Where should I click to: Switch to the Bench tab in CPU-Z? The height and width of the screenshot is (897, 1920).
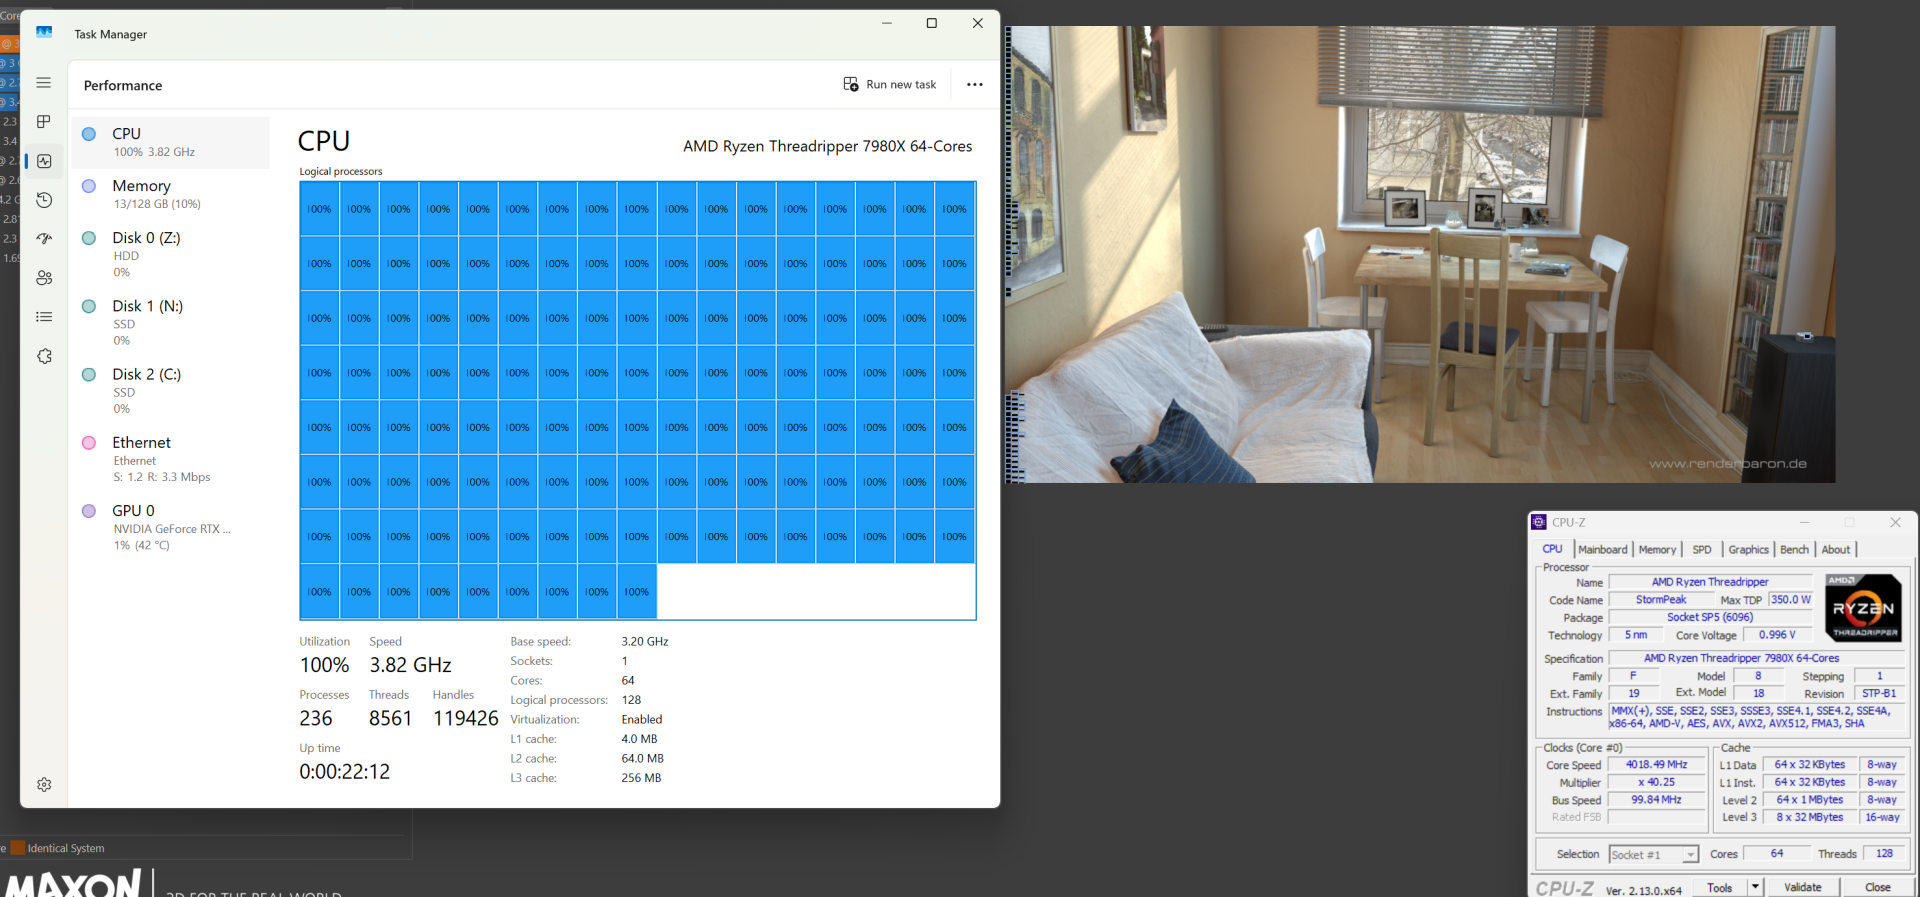(x=1794, y=550)
